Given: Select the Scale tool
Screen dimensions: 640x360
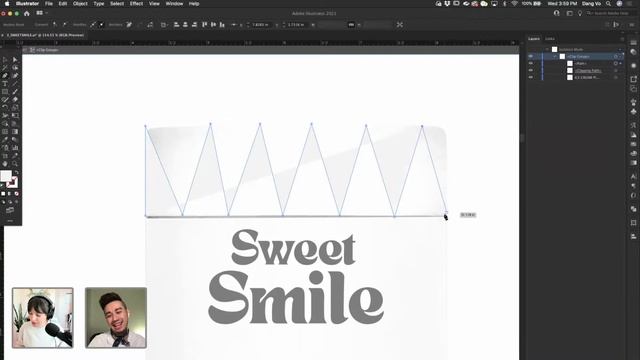Looking at the screenshot, I should tap(15, 108).
